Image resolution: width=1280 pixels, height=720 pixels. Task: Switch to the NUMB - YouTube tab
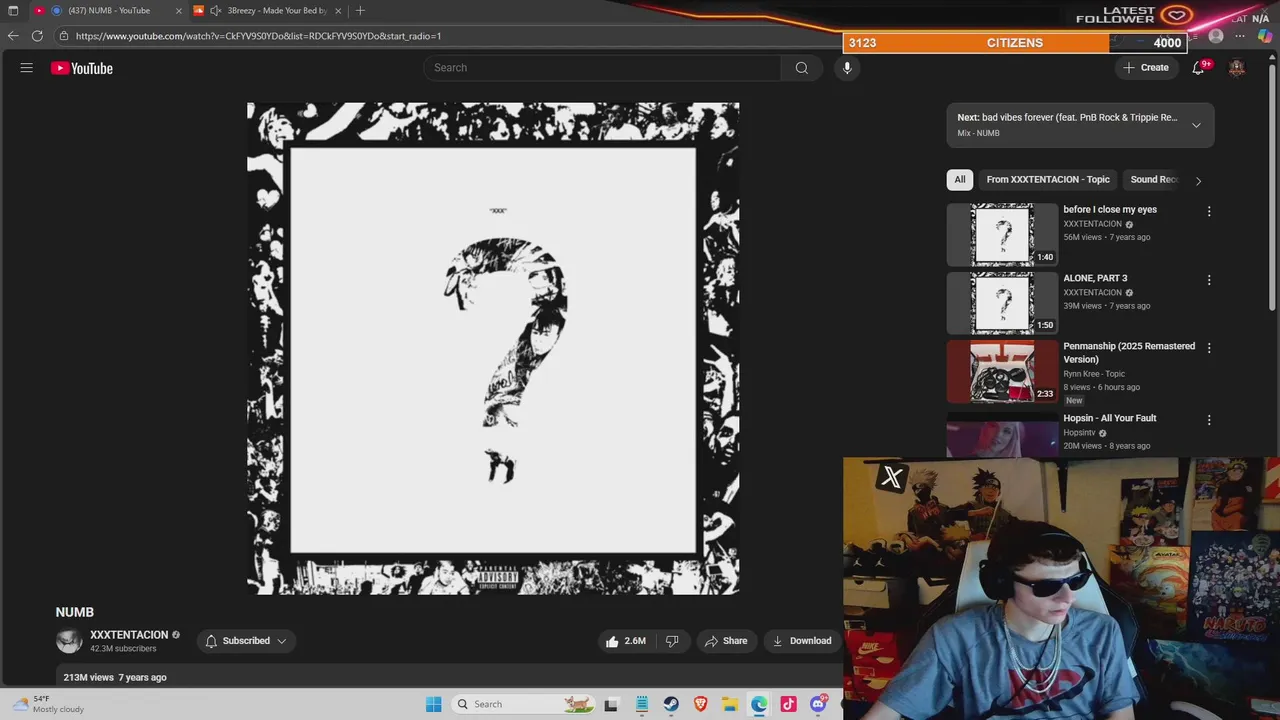(x=108, y=10)
